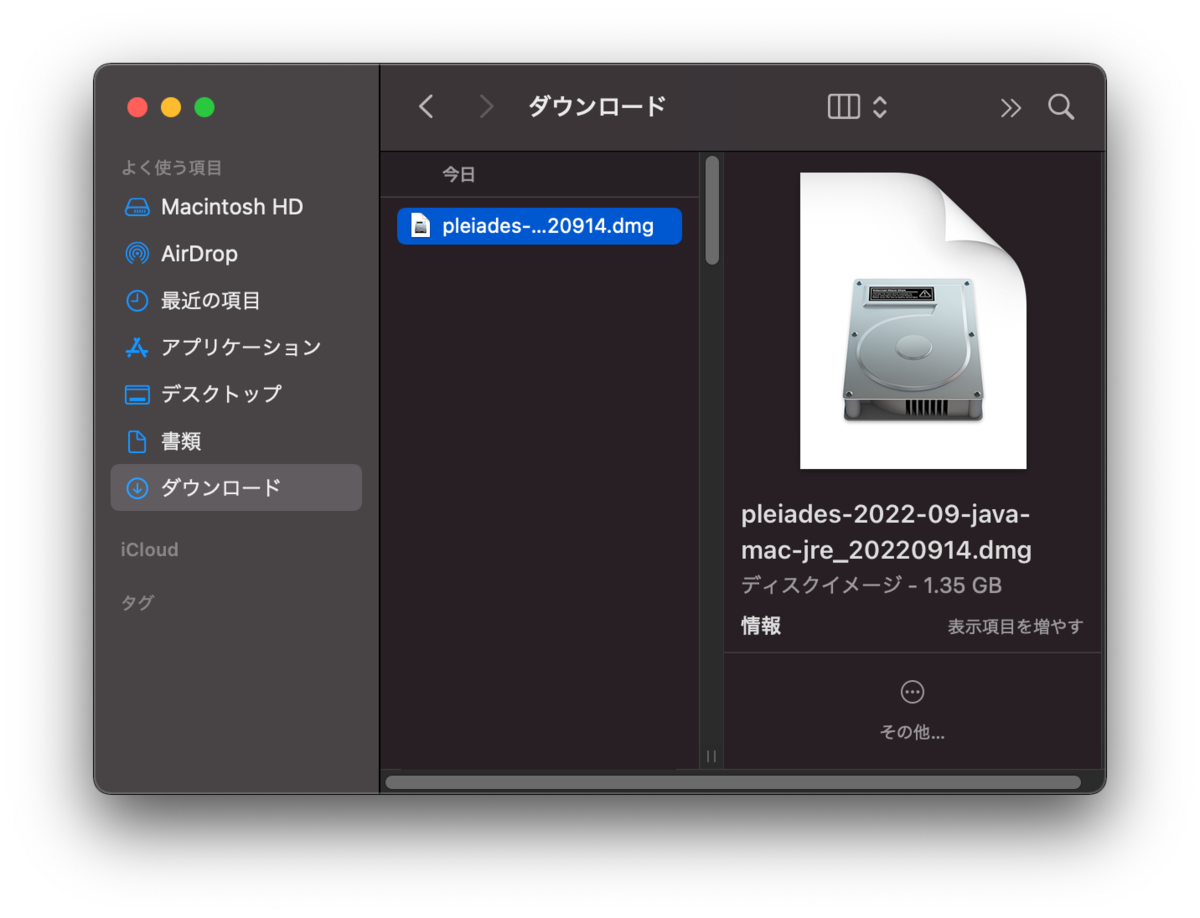Click the download arrow icon beside ダウンロード
This screenshot has height=918, width=1200.
click(137, 488)
